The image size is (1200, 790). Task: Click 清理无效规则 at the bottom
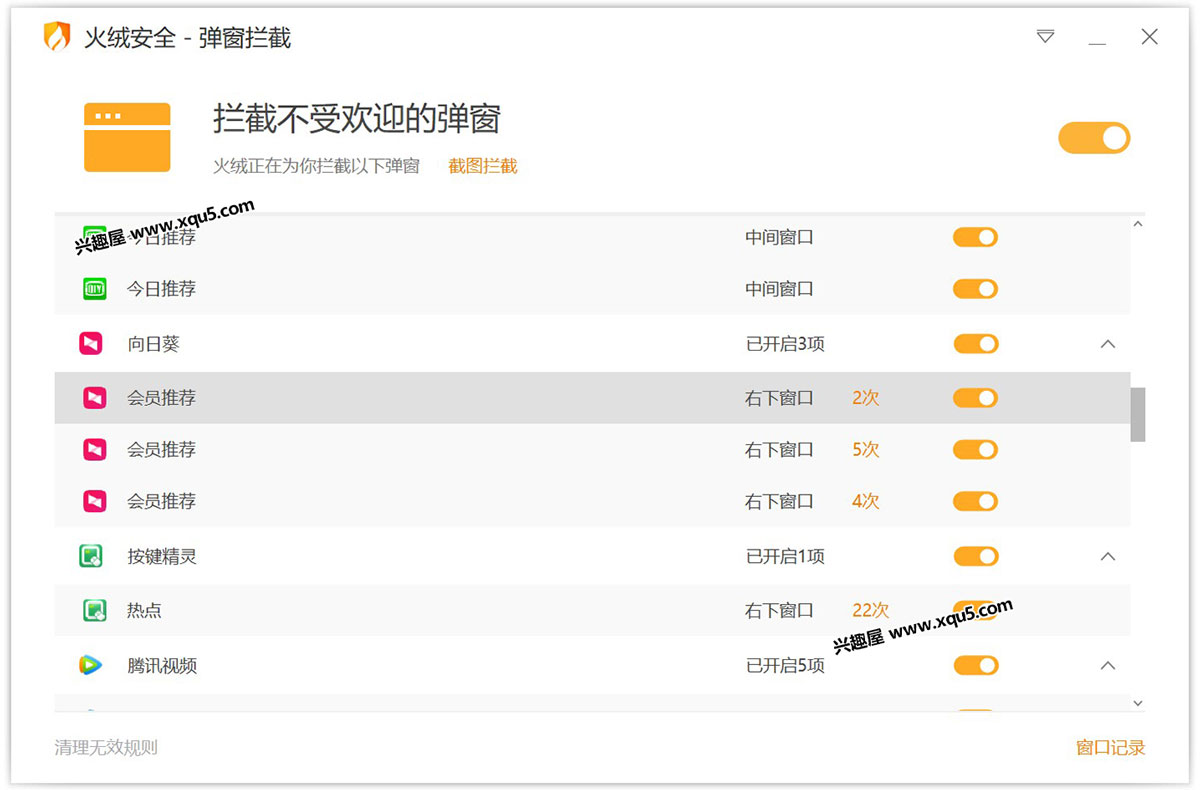[x=106, y=747]
